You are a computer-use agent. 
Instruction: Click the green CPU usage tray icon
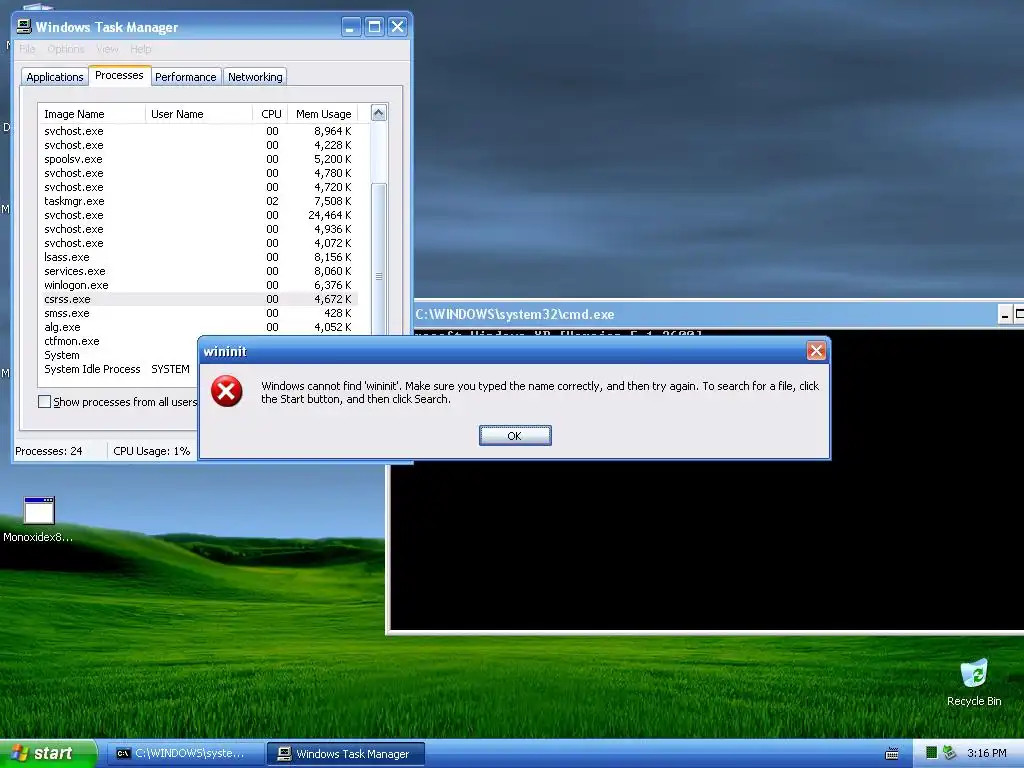[x=932, y=753]
